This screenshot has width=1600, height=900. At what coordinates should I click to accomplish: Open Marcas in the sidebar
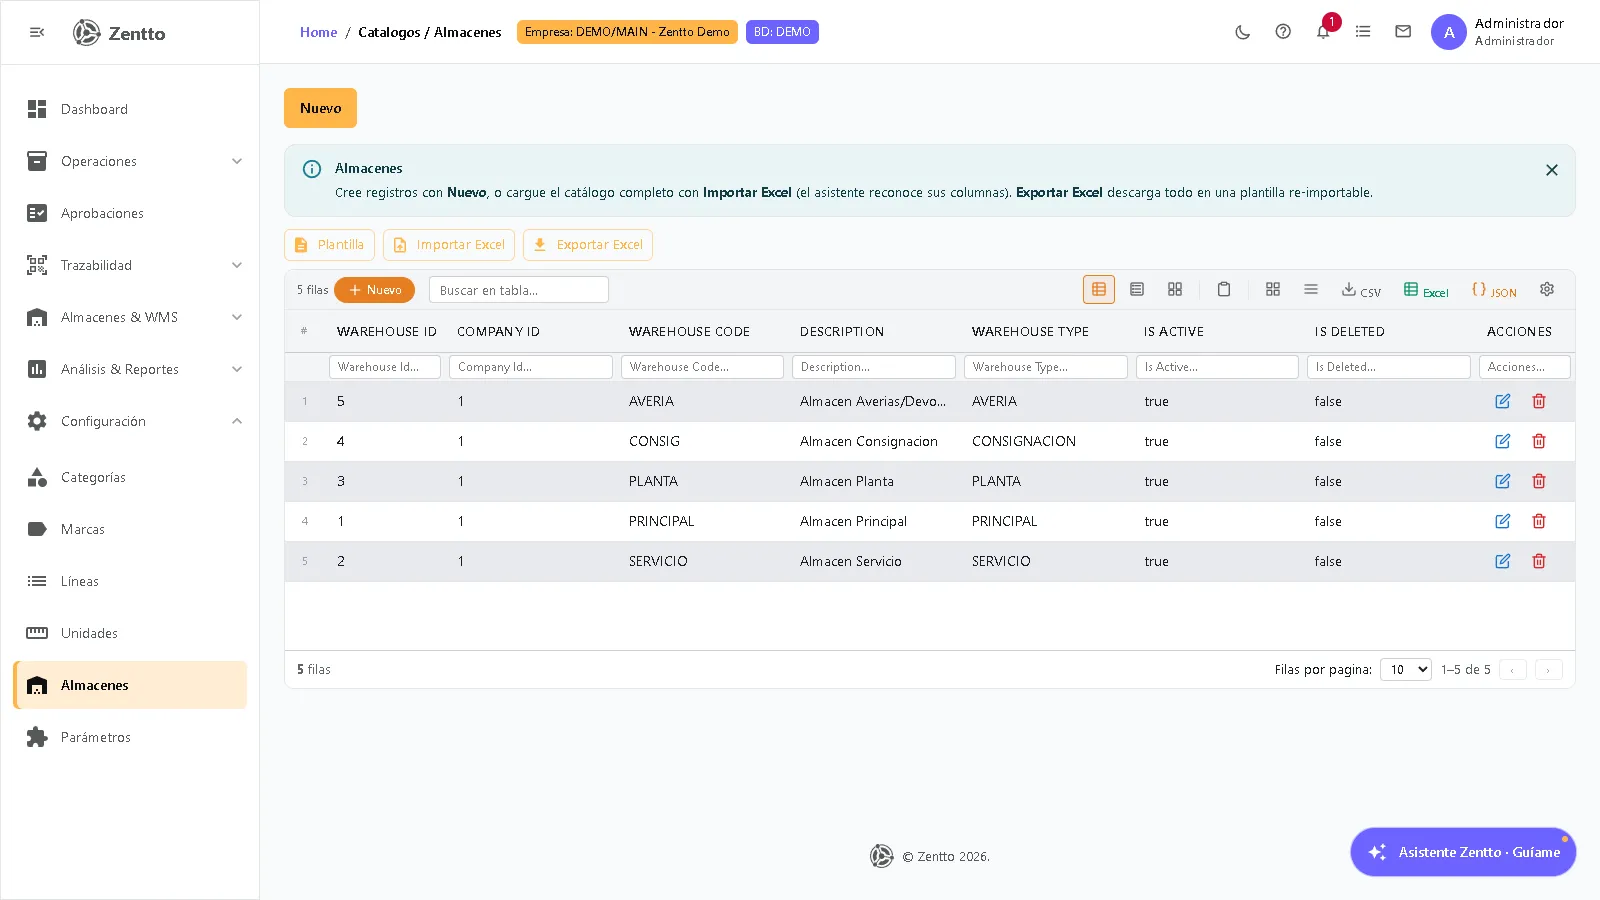[130, 529]
